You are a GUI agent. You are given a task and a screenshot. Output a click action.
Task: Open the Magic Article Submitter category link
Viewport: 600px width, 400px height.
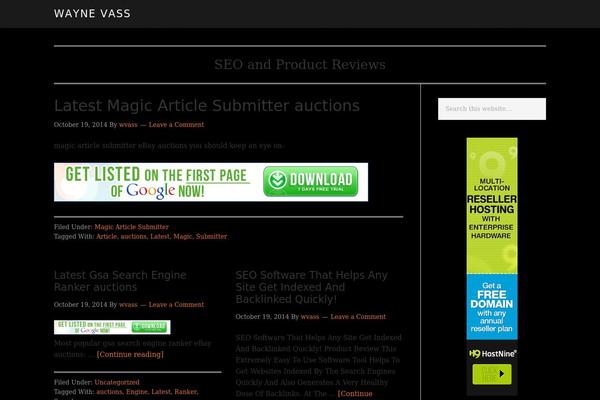(131, 227)
